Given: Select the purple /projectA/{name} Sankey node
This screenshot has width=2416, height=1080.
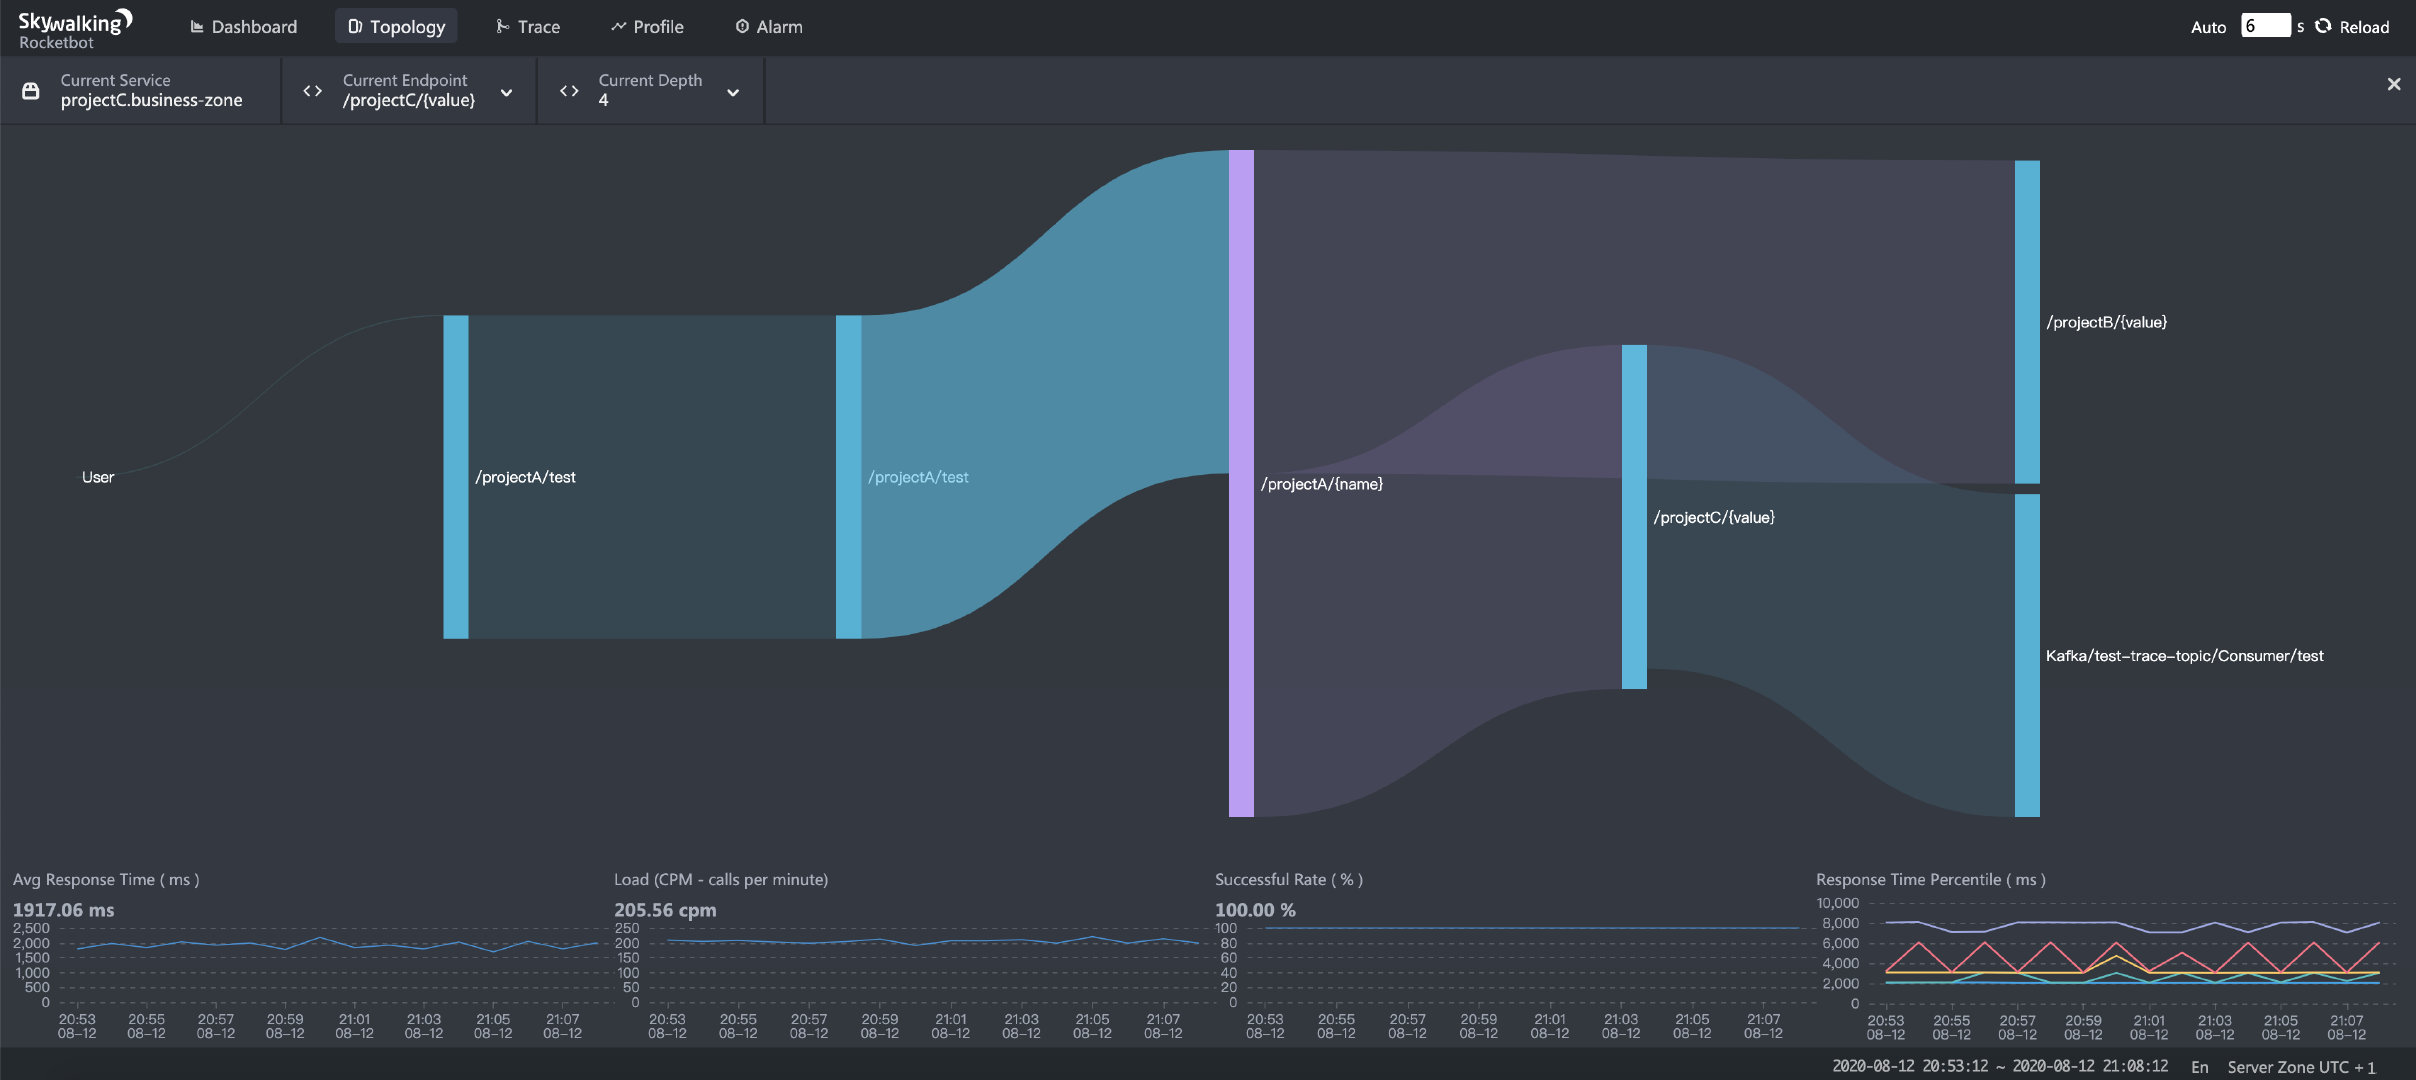Looking at the screenshot, I should point(1241,483).
